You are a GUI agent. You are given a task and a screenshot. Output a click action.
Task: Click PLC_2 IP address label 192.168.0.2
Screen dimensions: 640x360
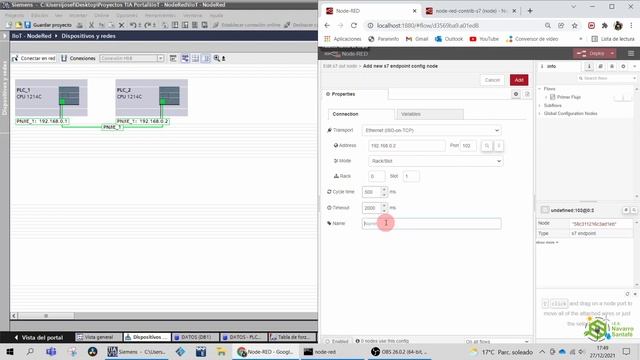(142, 121)
